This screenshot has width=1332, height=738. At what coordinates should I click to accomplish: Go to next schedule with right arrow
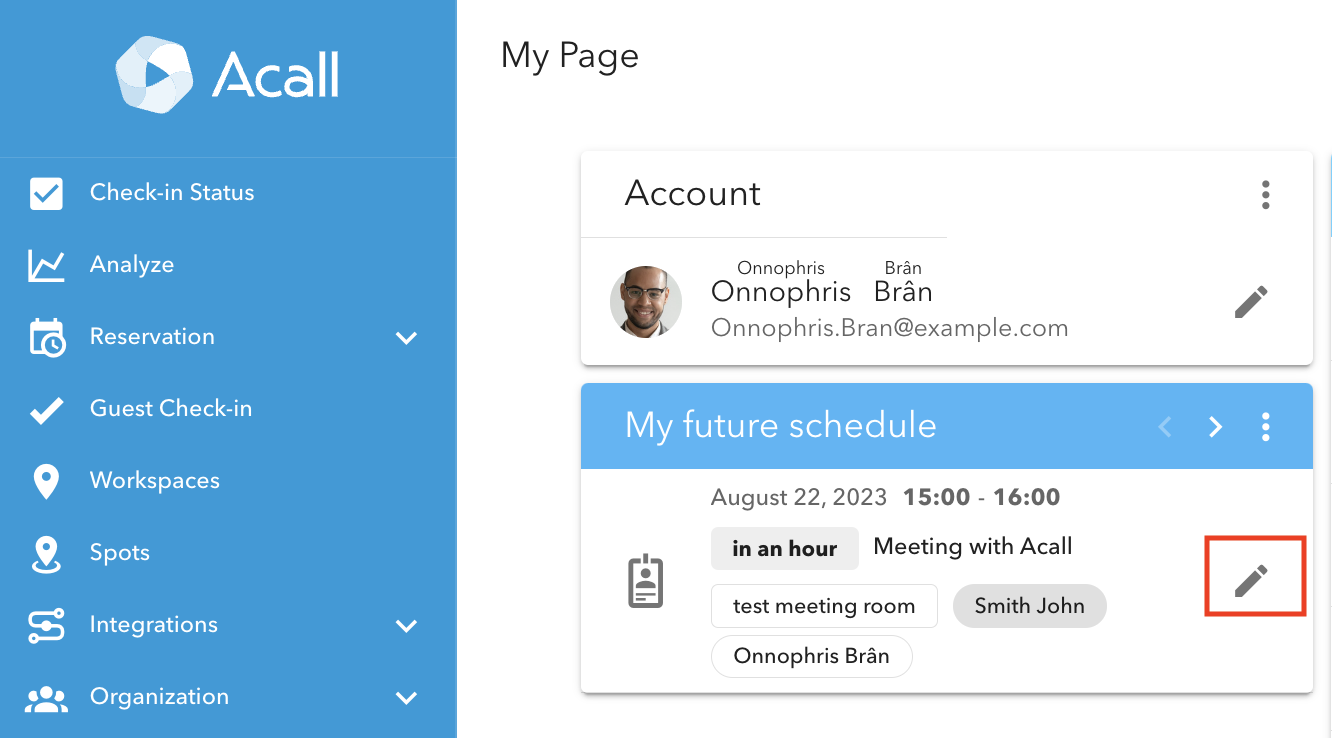pyautogui.click(x=1215, y=427)
